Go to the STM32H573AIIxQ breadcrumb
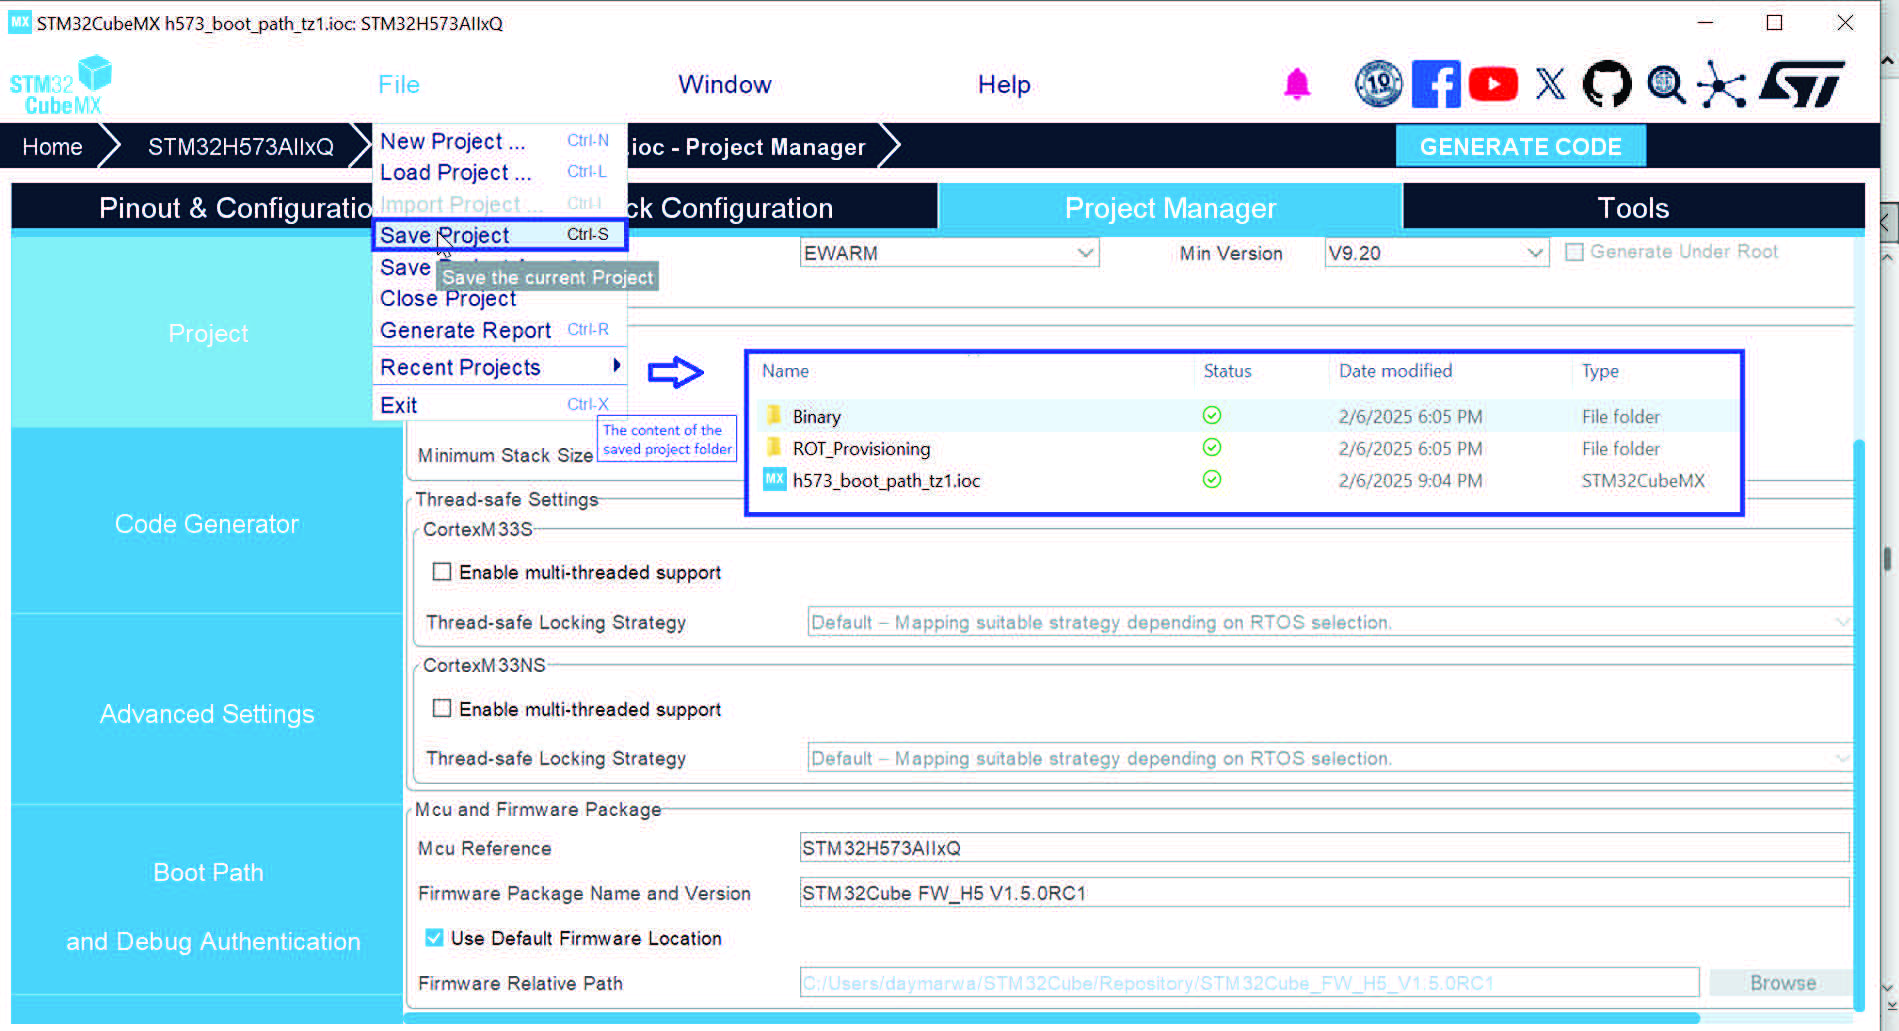 pyautogui.click(x=241, y=147)
